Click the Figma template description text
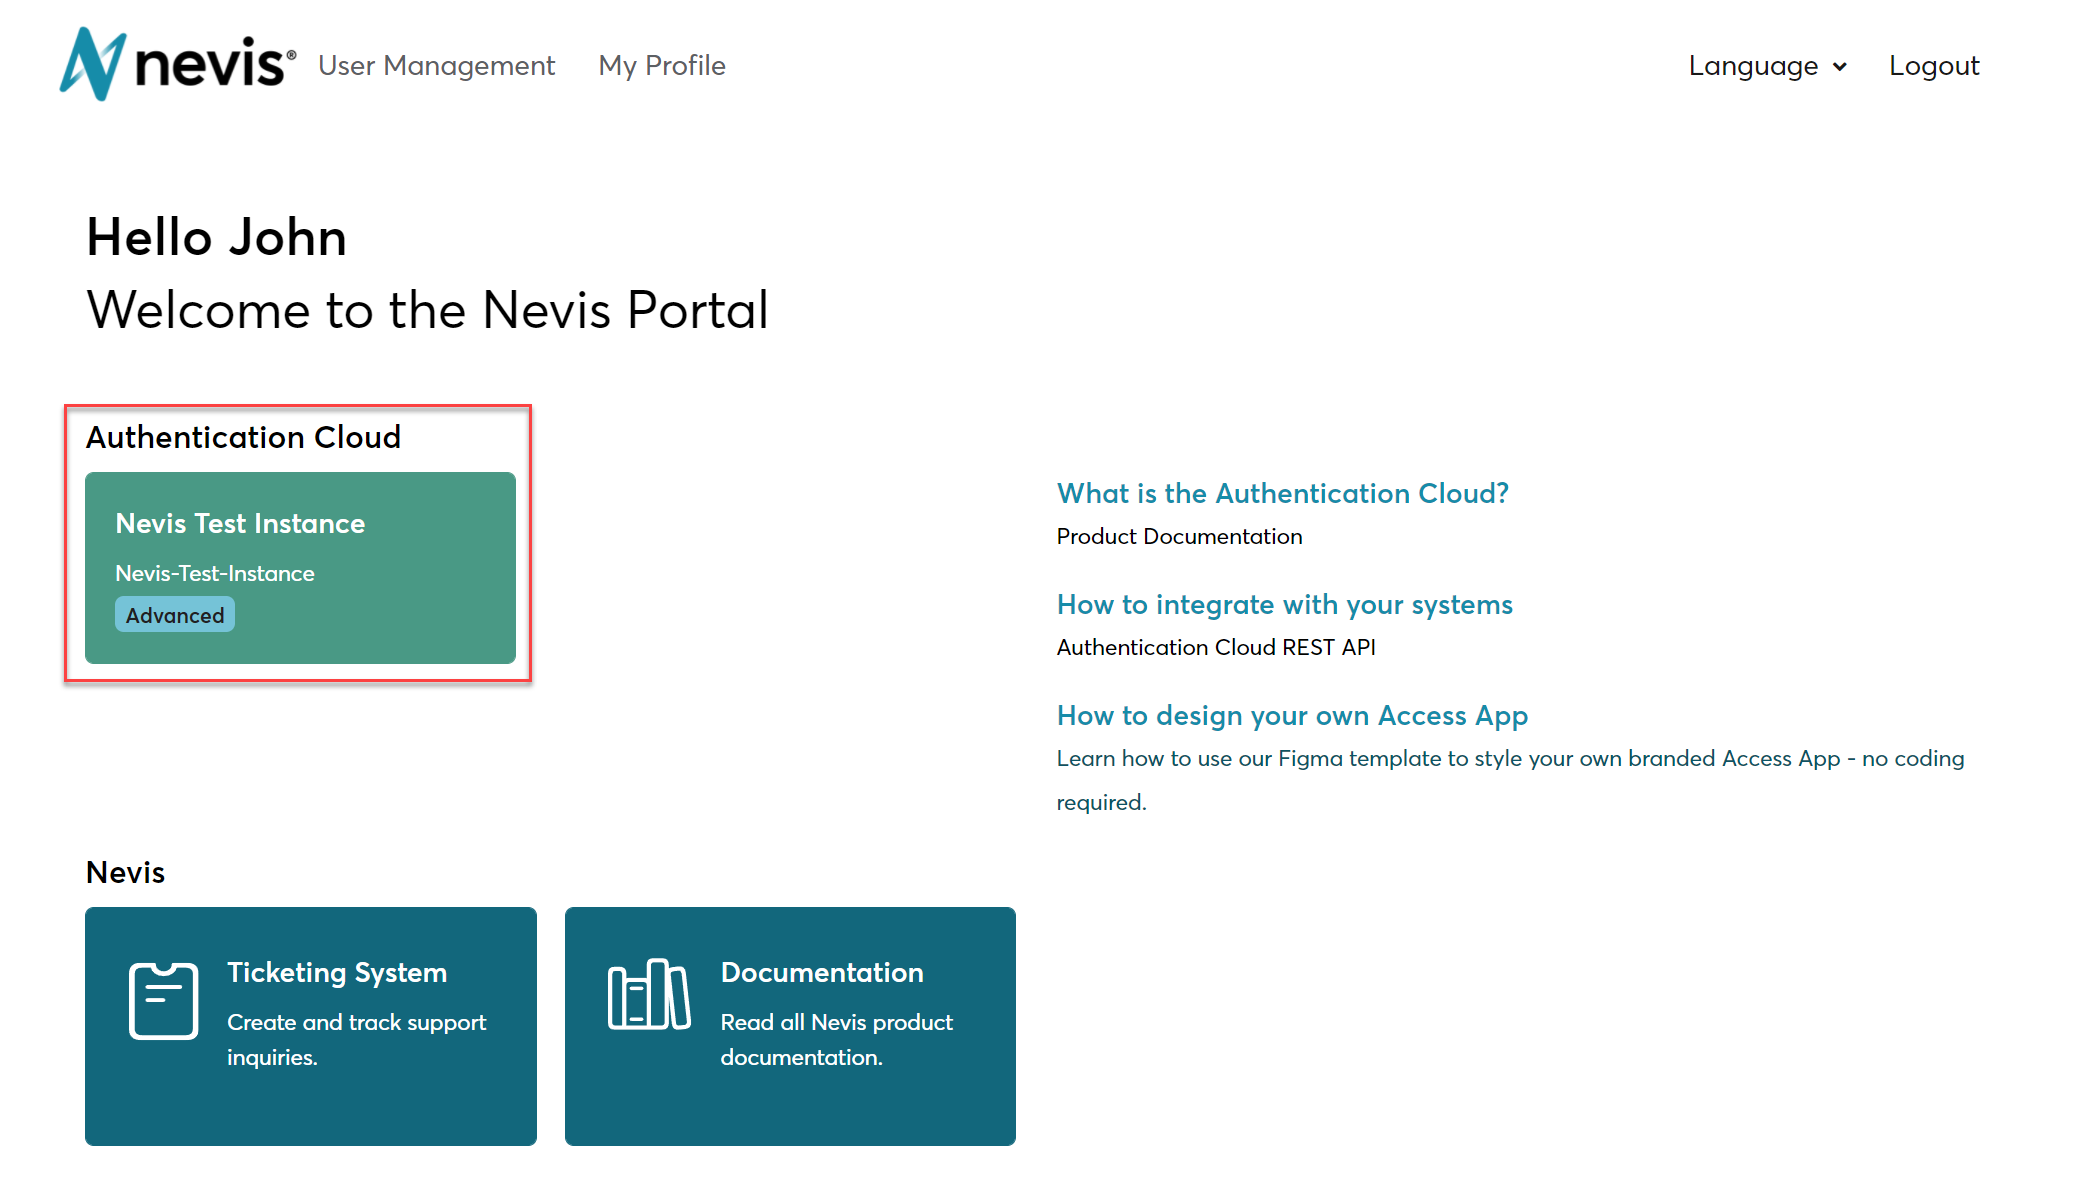This screenshot has height=1183, width=2077. point(1510,780)
